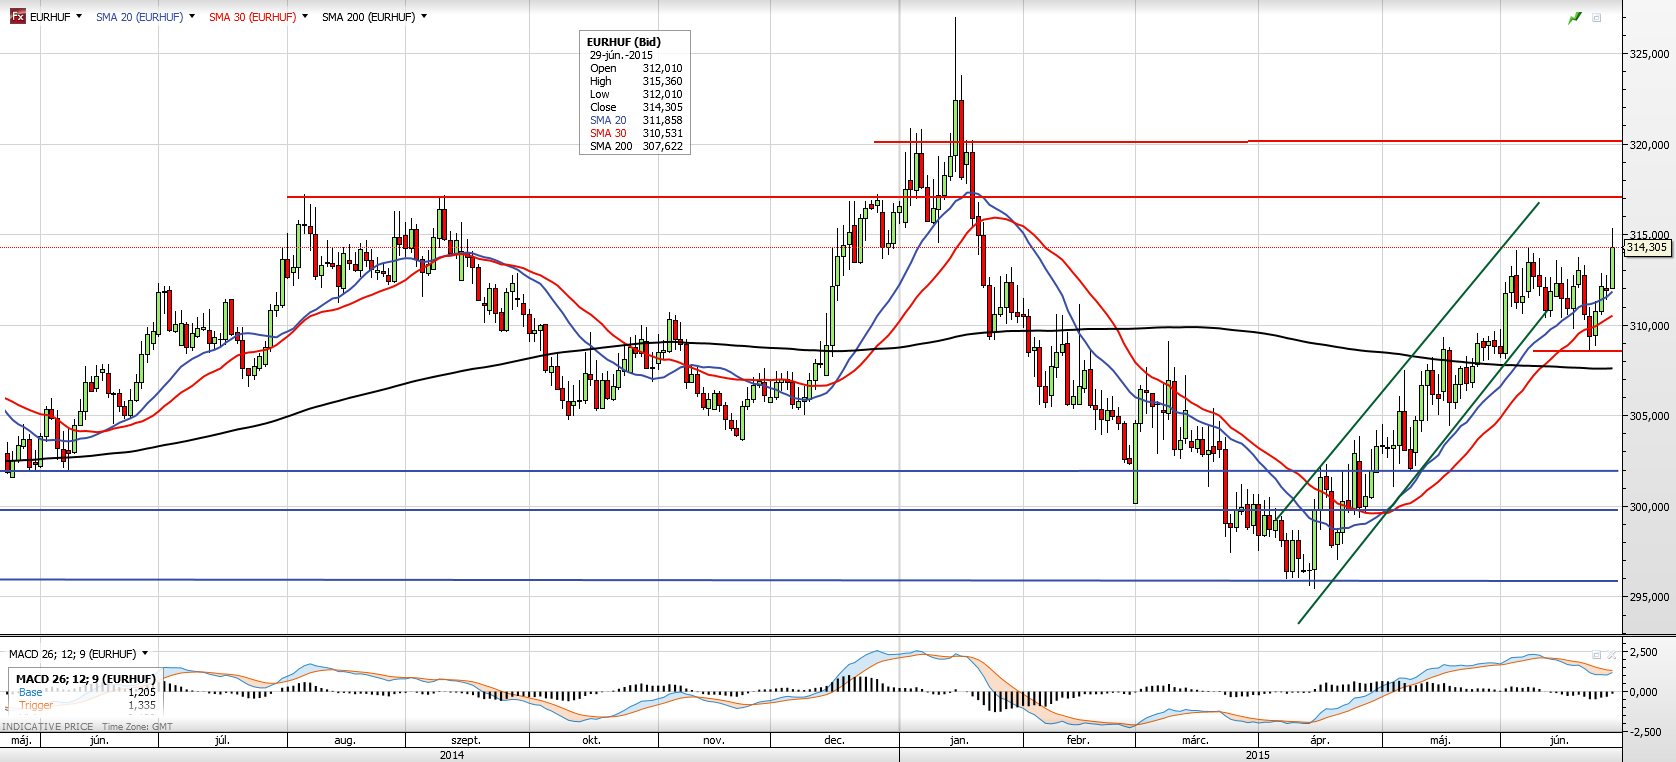Click the -2,500 MACD axis label
This screenshot has height=762, width=1676.
point(1646,732)
